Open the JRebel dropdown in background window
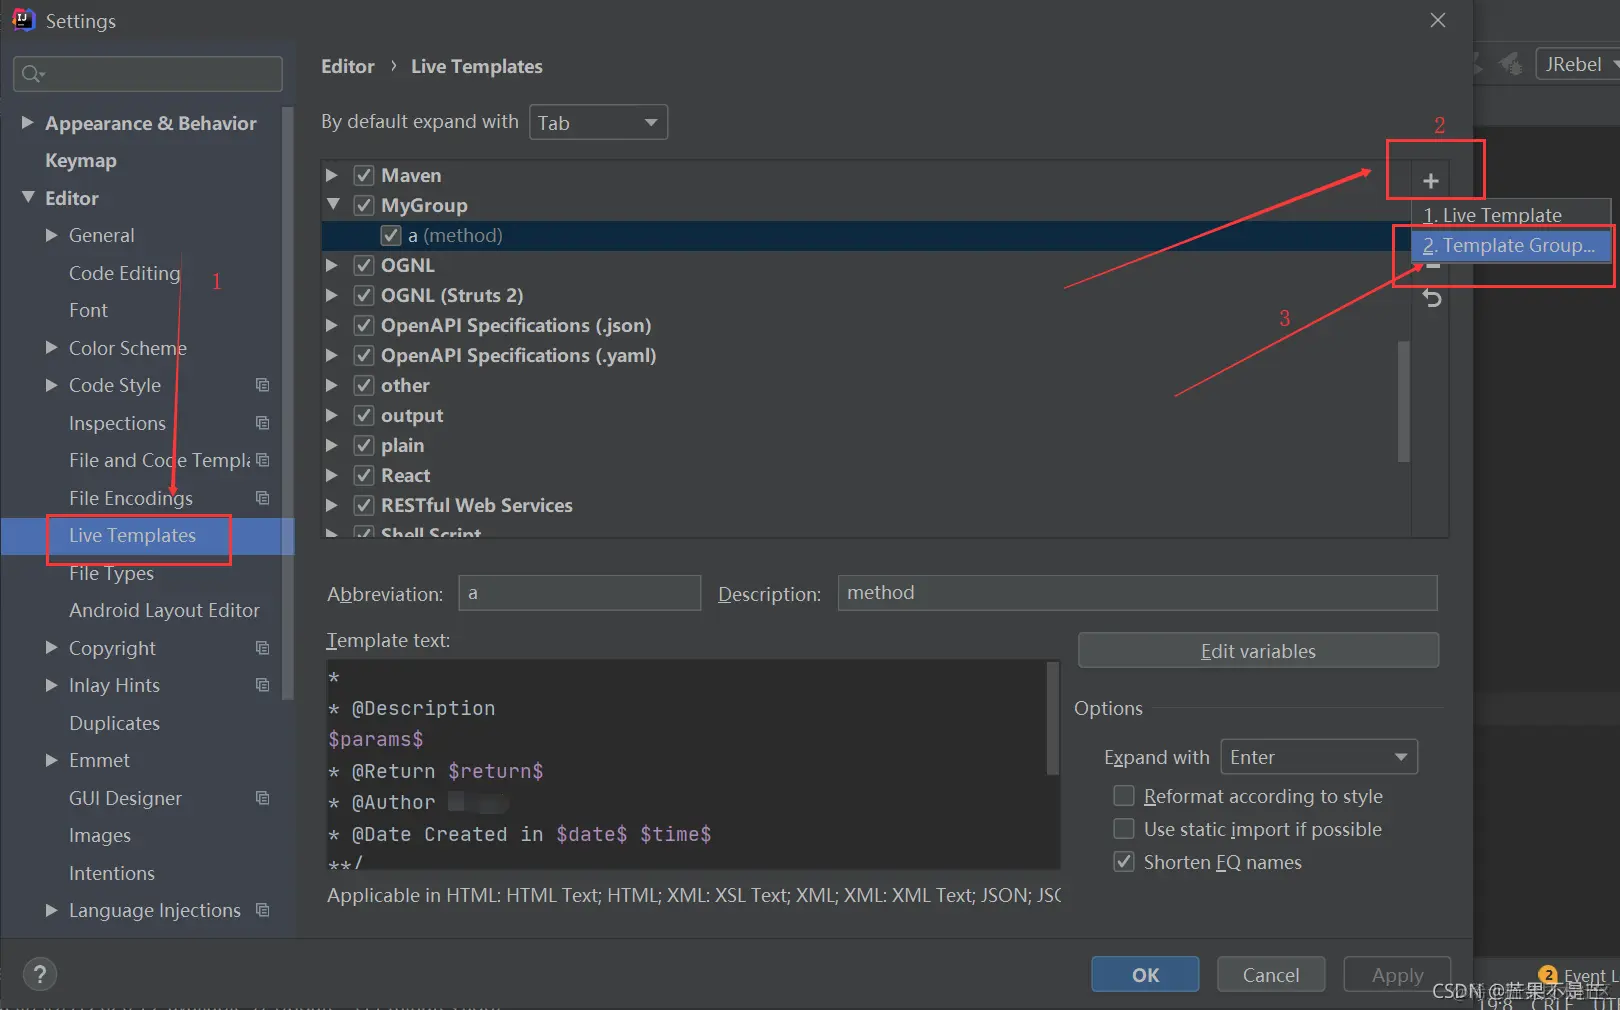Viewport: 1620px width, 1010px height. point(1578,64)
